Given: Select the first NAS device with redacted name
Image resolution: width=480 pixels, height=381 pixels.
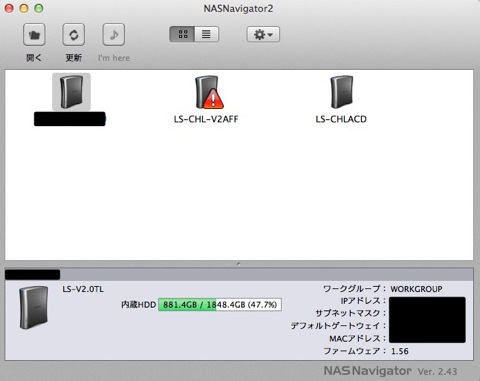Looking at the screenshot, I should 71,92.
